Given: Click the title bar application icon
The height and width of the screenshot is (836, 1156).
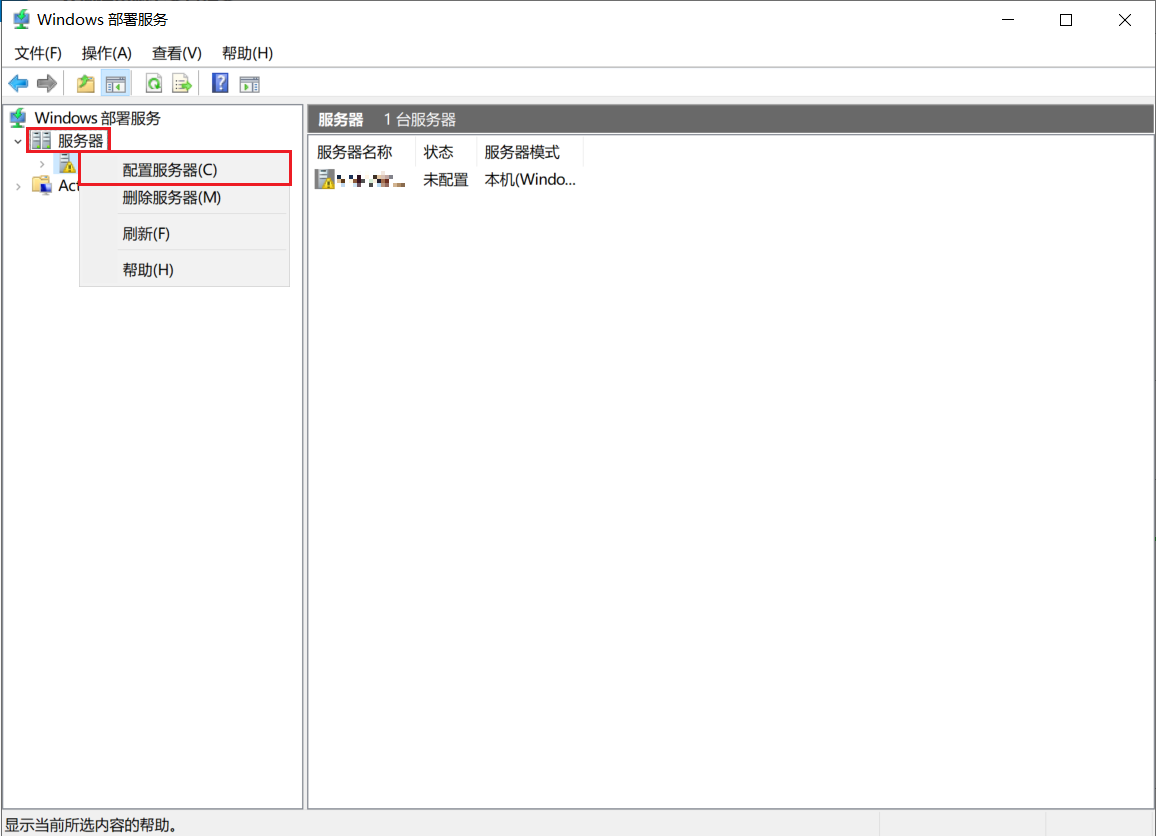Looking at the screenshot, I should pos(21,19).
